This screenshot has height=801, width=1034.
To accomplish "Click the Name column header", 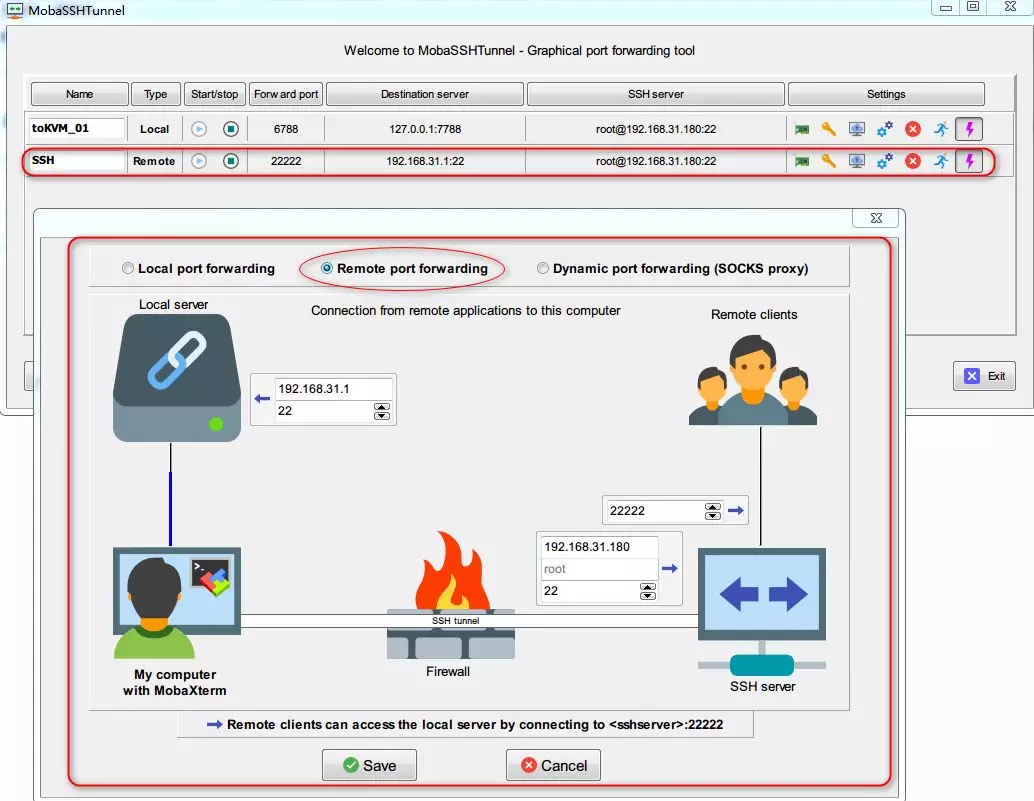I will pos(80,94).
